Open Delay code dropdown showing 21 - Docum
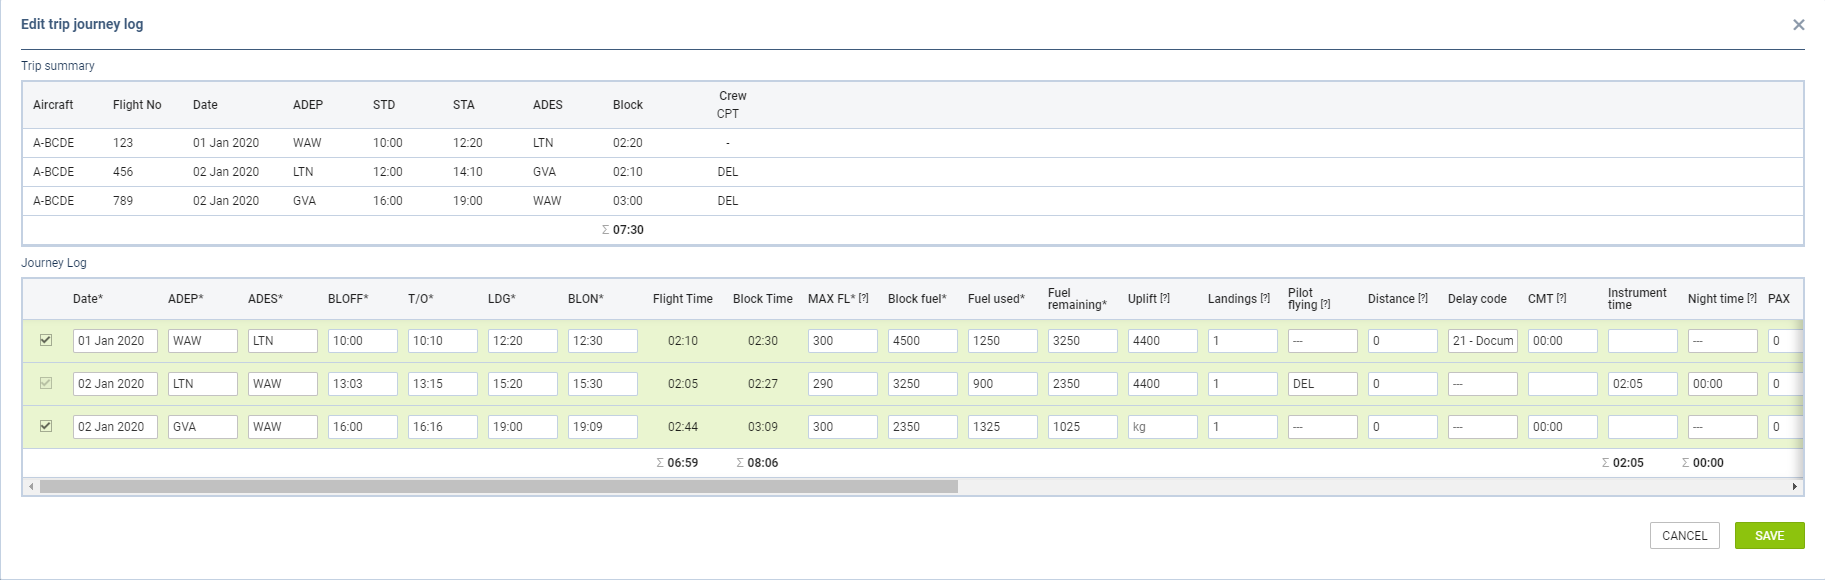 point(1482,341)
